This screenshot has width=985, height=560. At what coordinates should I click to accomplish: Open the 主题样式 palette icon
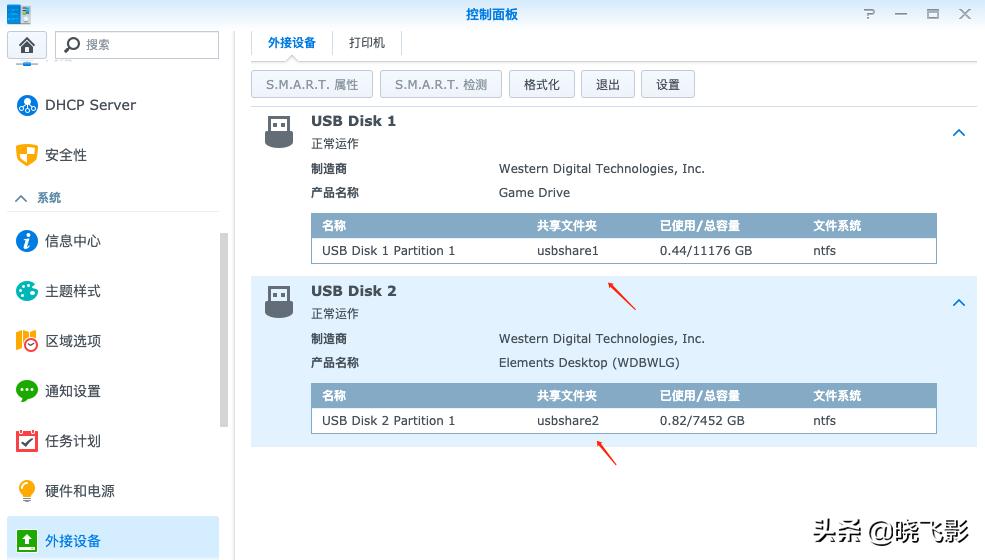point(27,291)
